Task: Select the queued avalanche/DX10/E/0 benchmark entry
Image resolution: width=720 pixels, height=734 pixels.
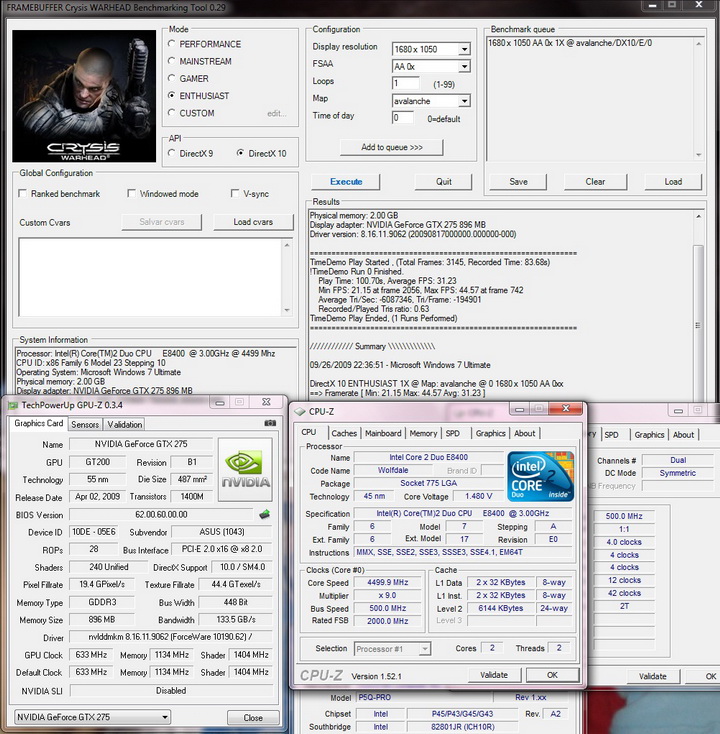Action: coord(570,43)
